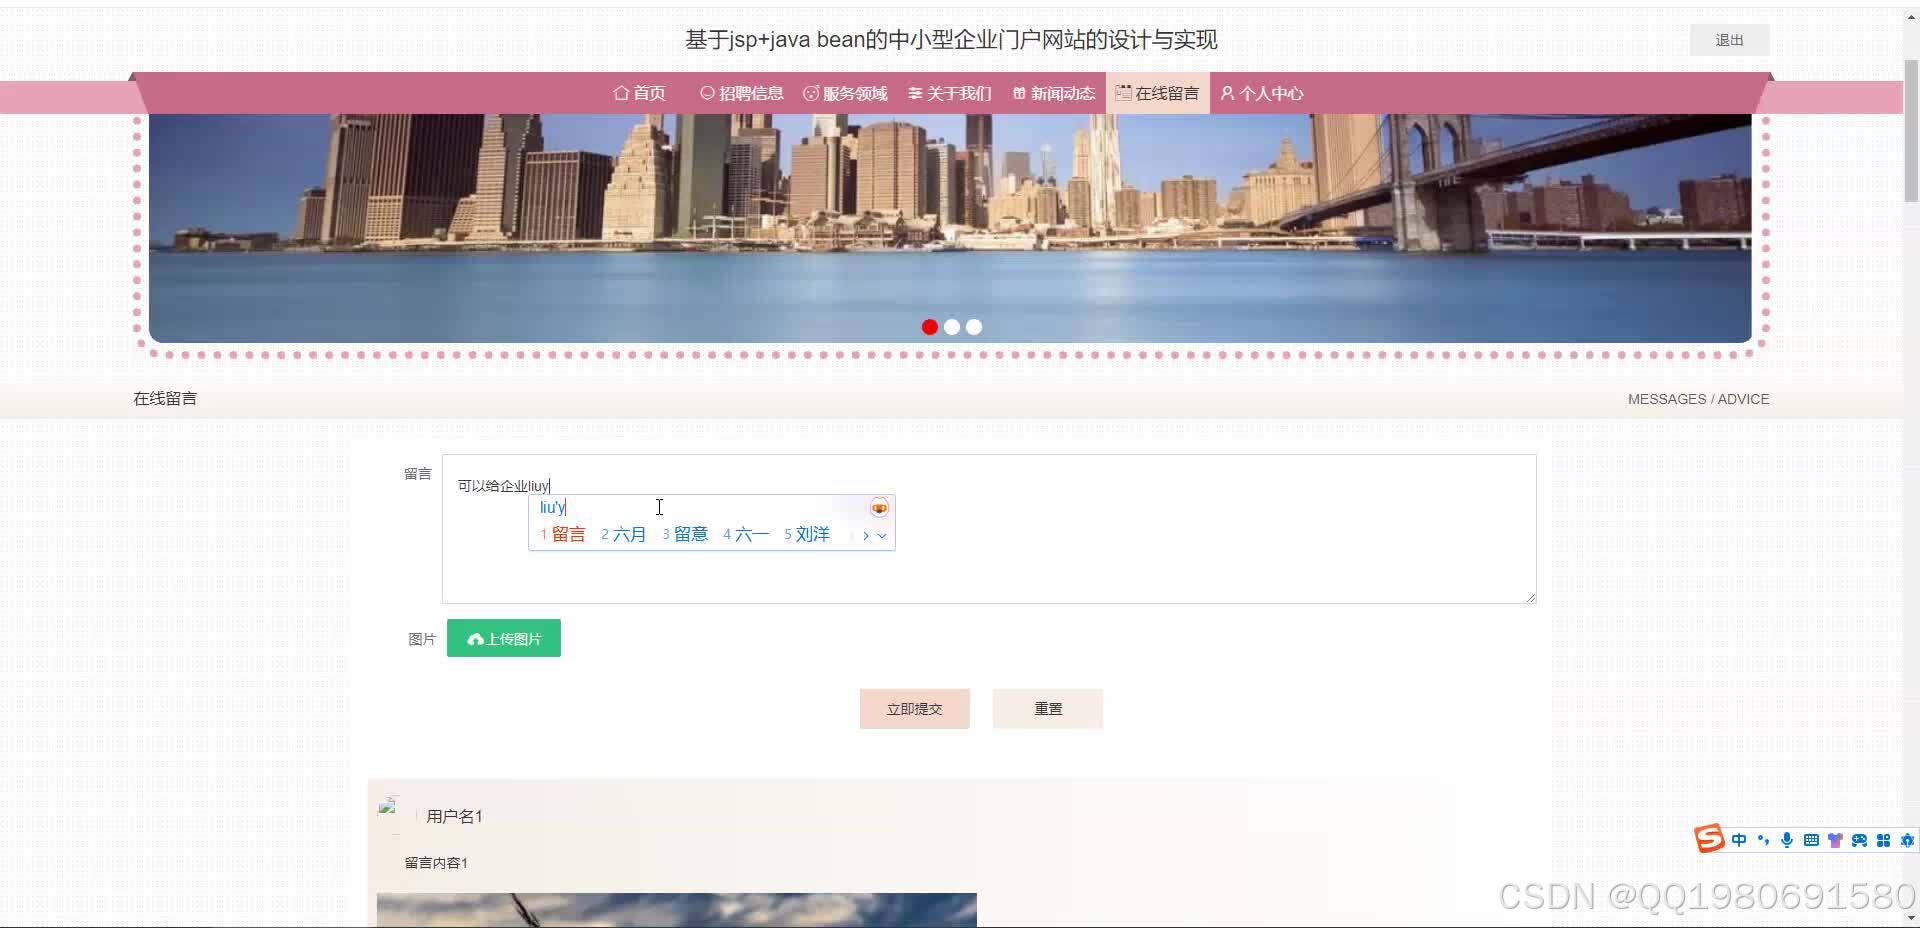Image resolution: width=1920 pixels, height=928 pixels.
Task: Click the 退出 logout button
Action: click(x=1729, y=39)
